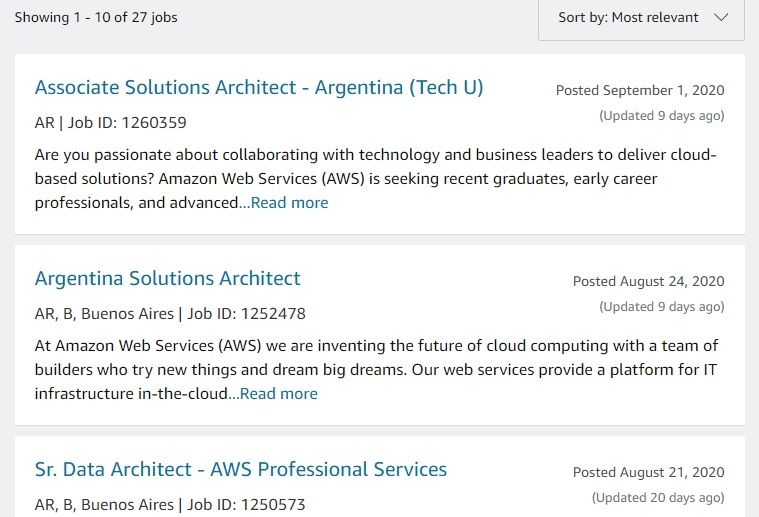Open the "Sort by: Most relevant" dropdown

coord(630,17)
